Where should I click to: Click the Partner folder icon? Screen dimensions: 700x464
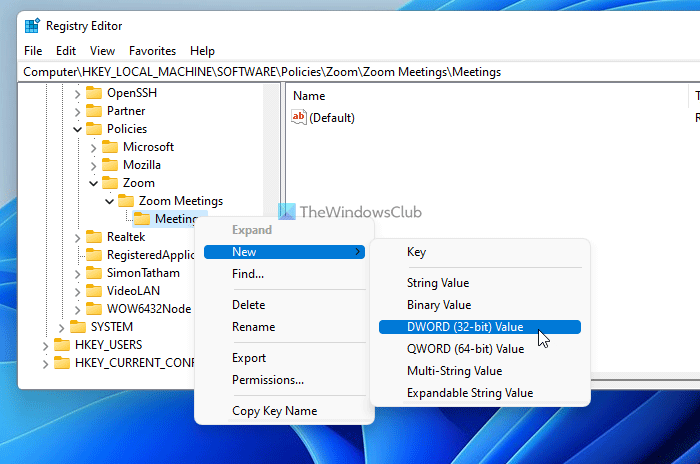click(94, 111)
